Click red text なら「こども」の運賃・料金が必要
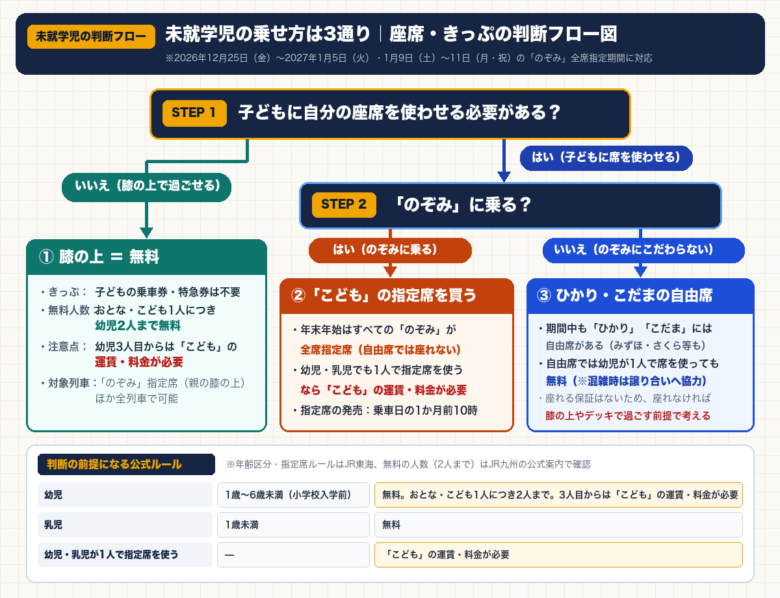 click(x=384, y=391)
